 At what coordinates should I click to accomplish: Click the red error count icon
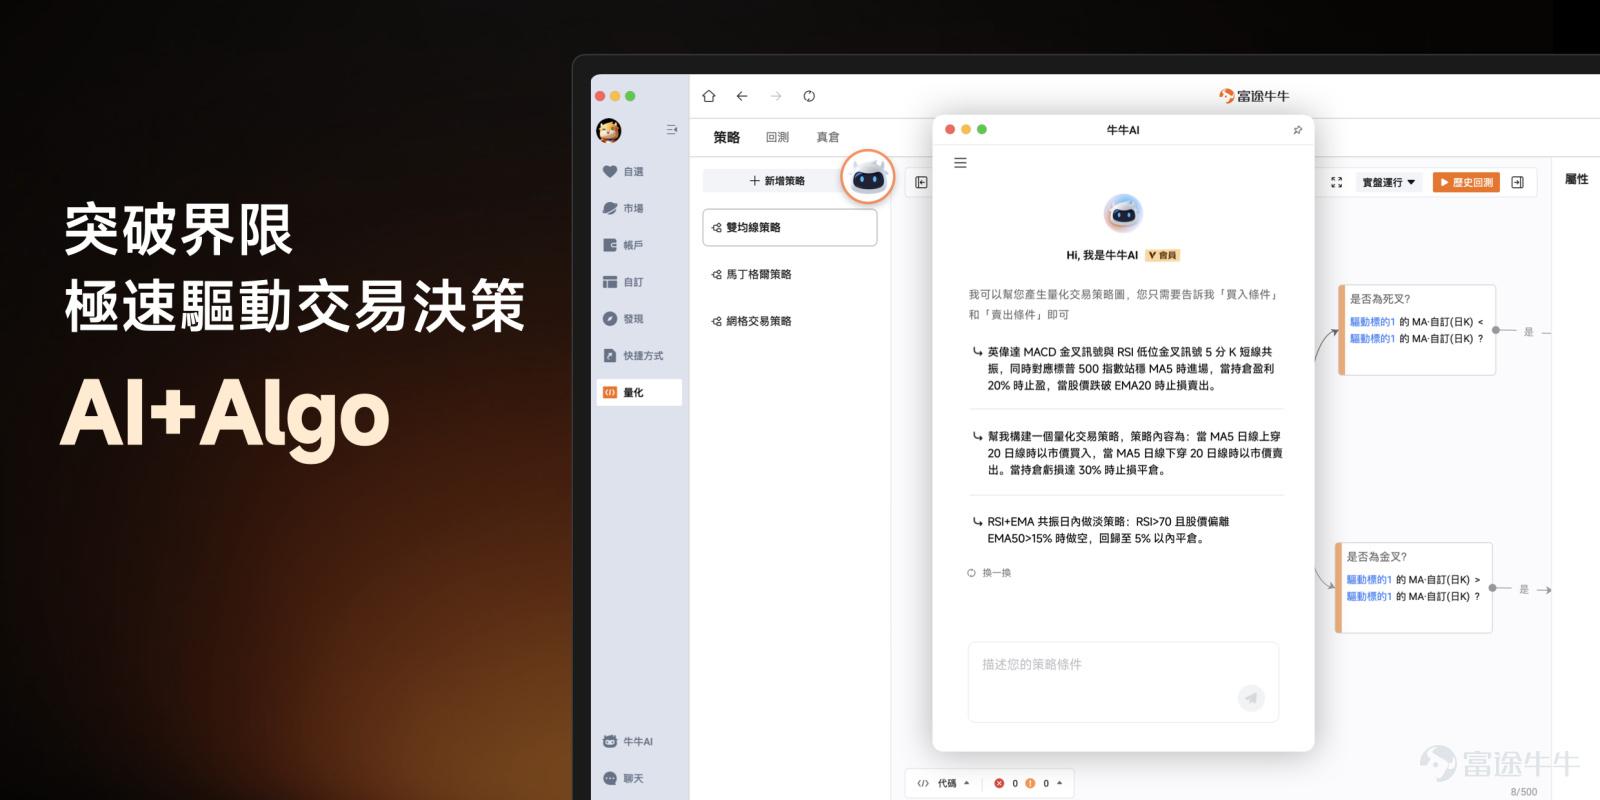999,783
